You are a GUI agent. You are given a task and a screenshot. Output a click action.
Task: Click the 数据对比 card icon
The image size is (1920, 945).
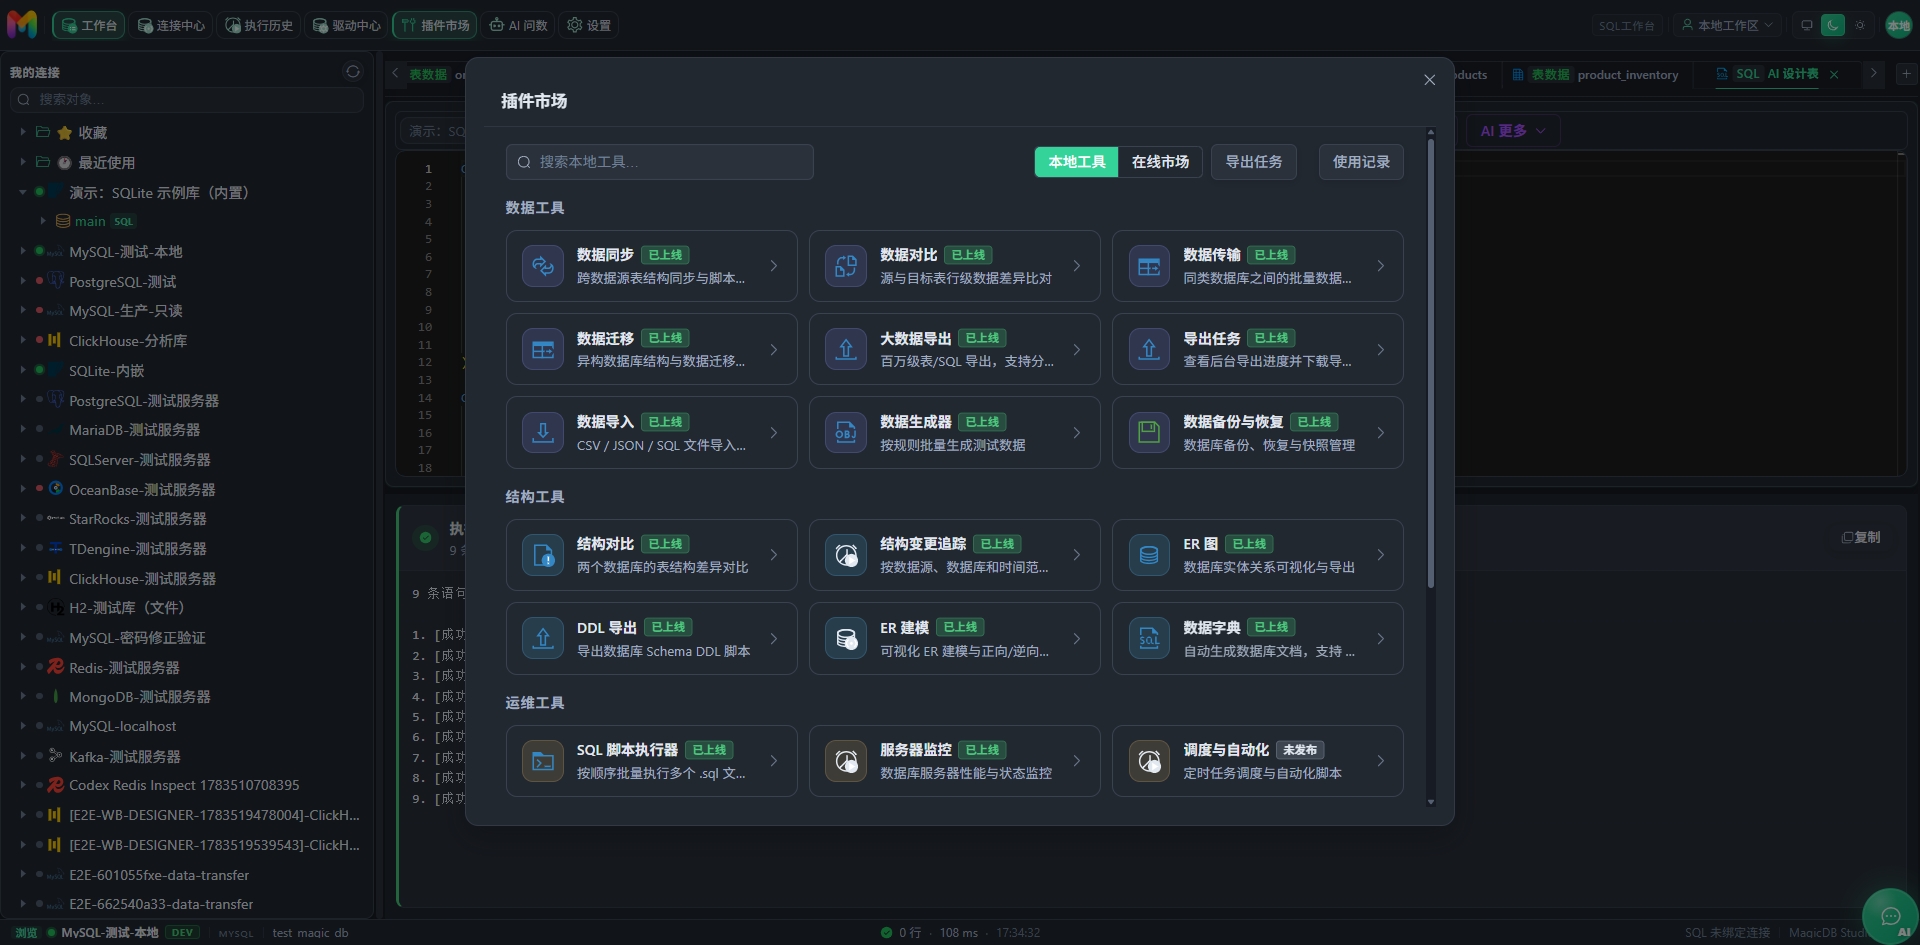(846, 266)
